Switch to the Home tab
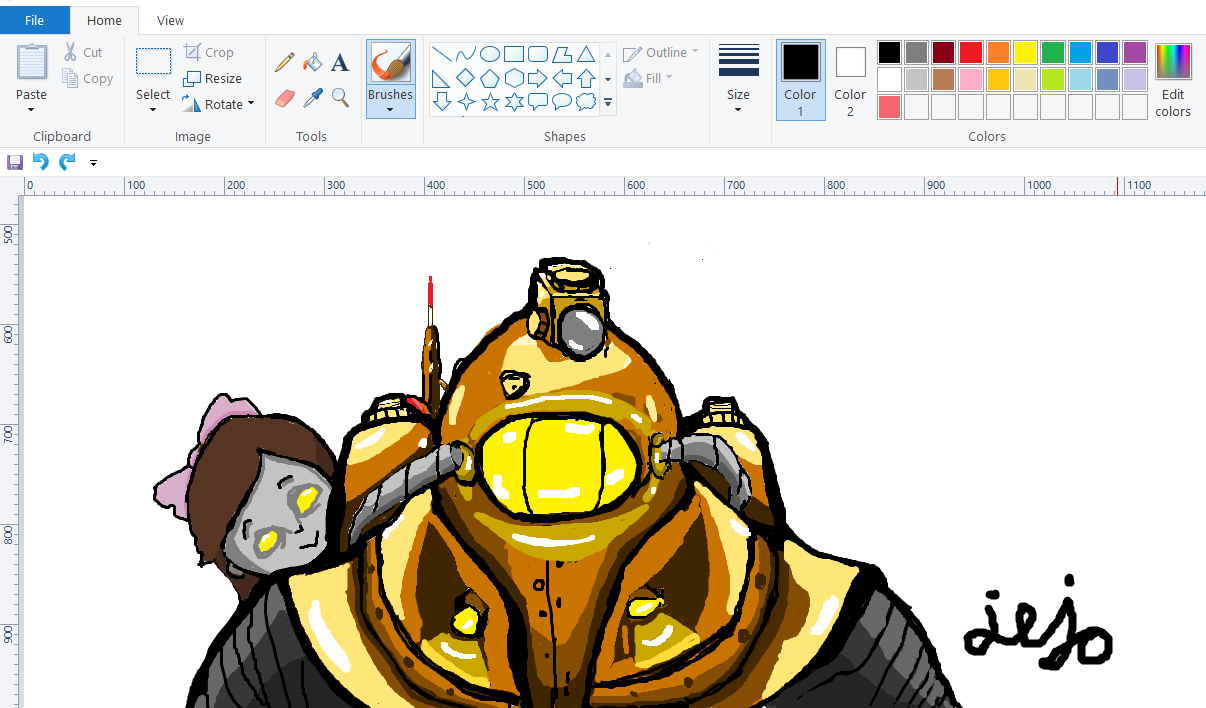 104,20
